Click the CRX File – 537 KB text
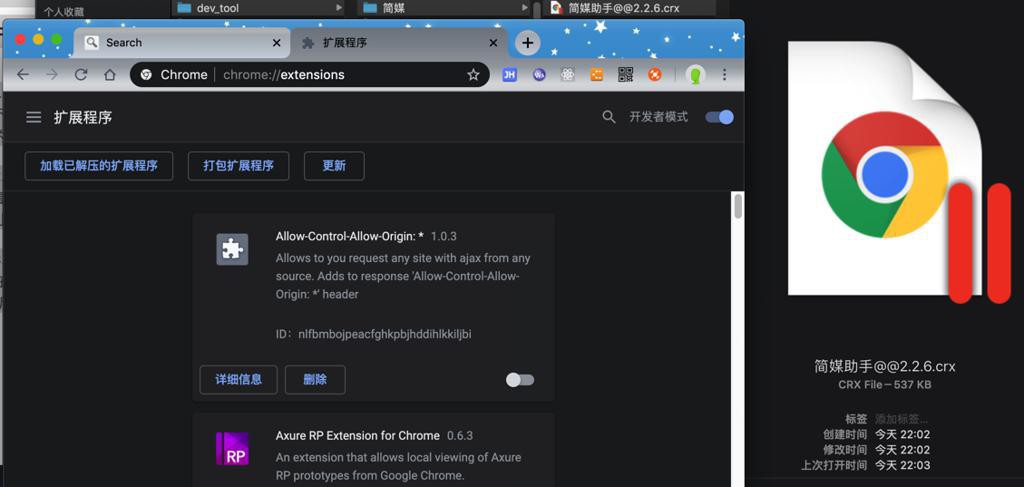 885,385
